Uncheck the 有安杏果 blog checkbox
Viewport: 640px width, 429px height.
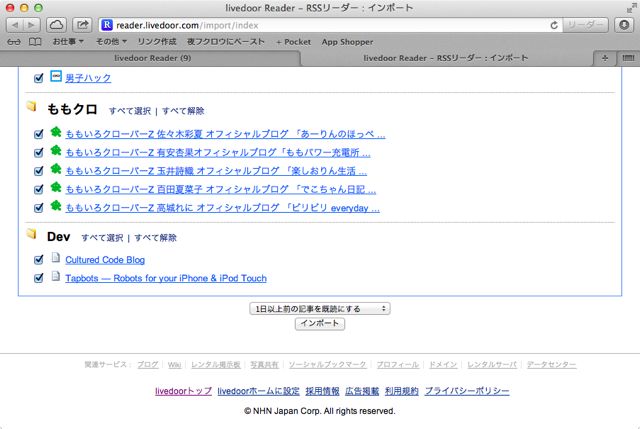coord(39,153)
